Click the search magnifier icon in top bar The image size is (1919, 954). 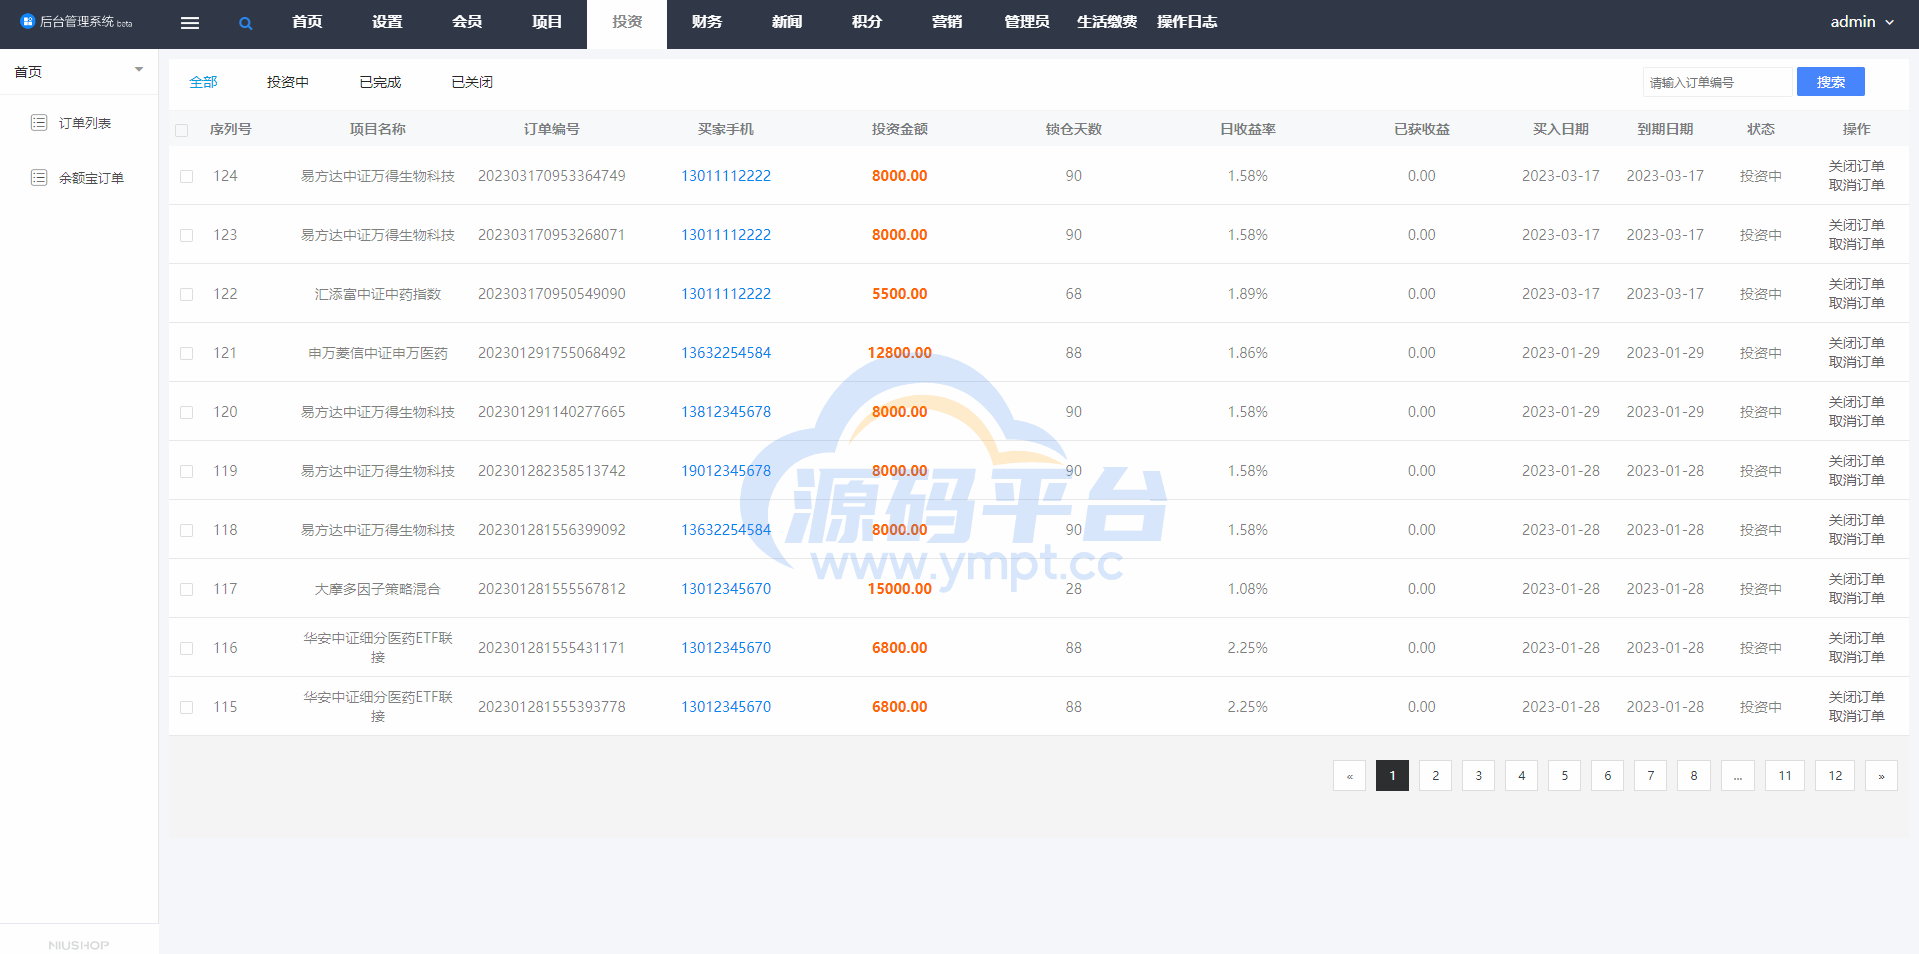(245, 23)
